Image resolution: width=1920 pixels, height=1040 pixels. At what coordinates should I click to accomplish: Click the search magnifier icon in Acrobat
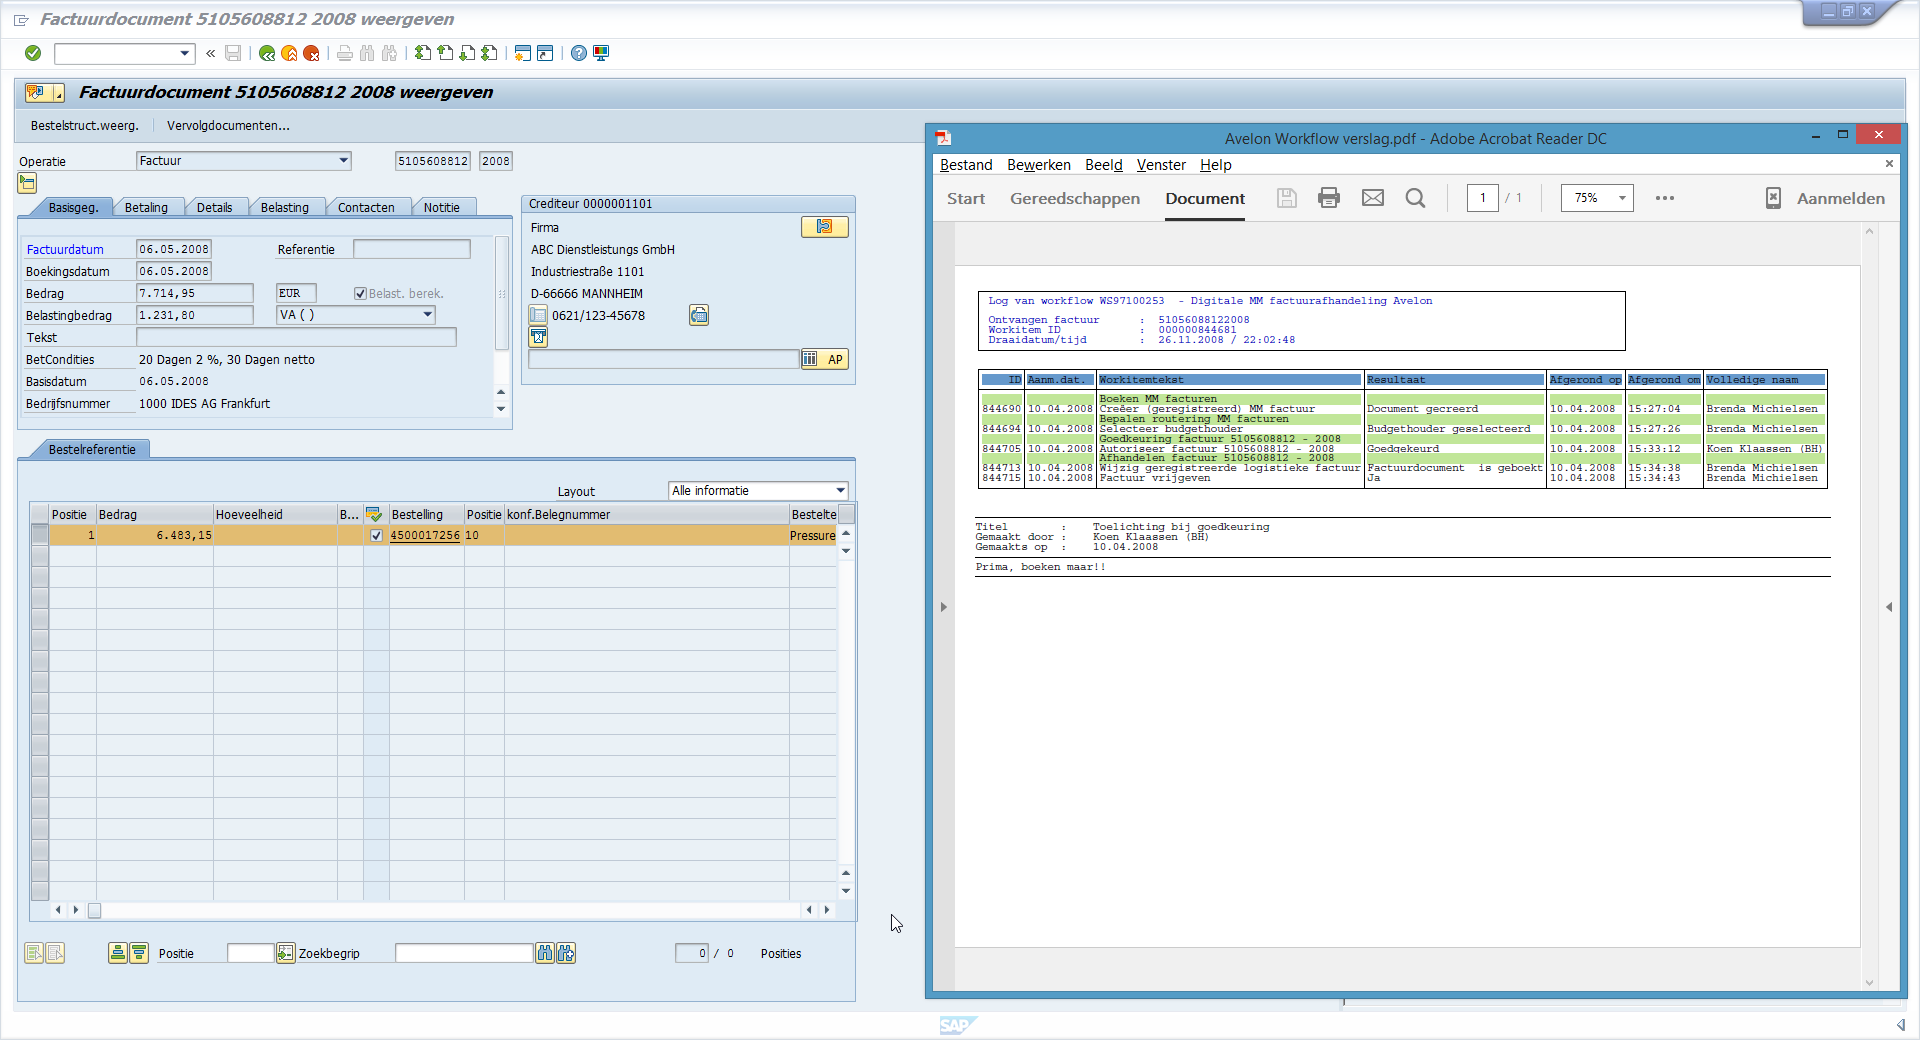(x=1415, y=198)
